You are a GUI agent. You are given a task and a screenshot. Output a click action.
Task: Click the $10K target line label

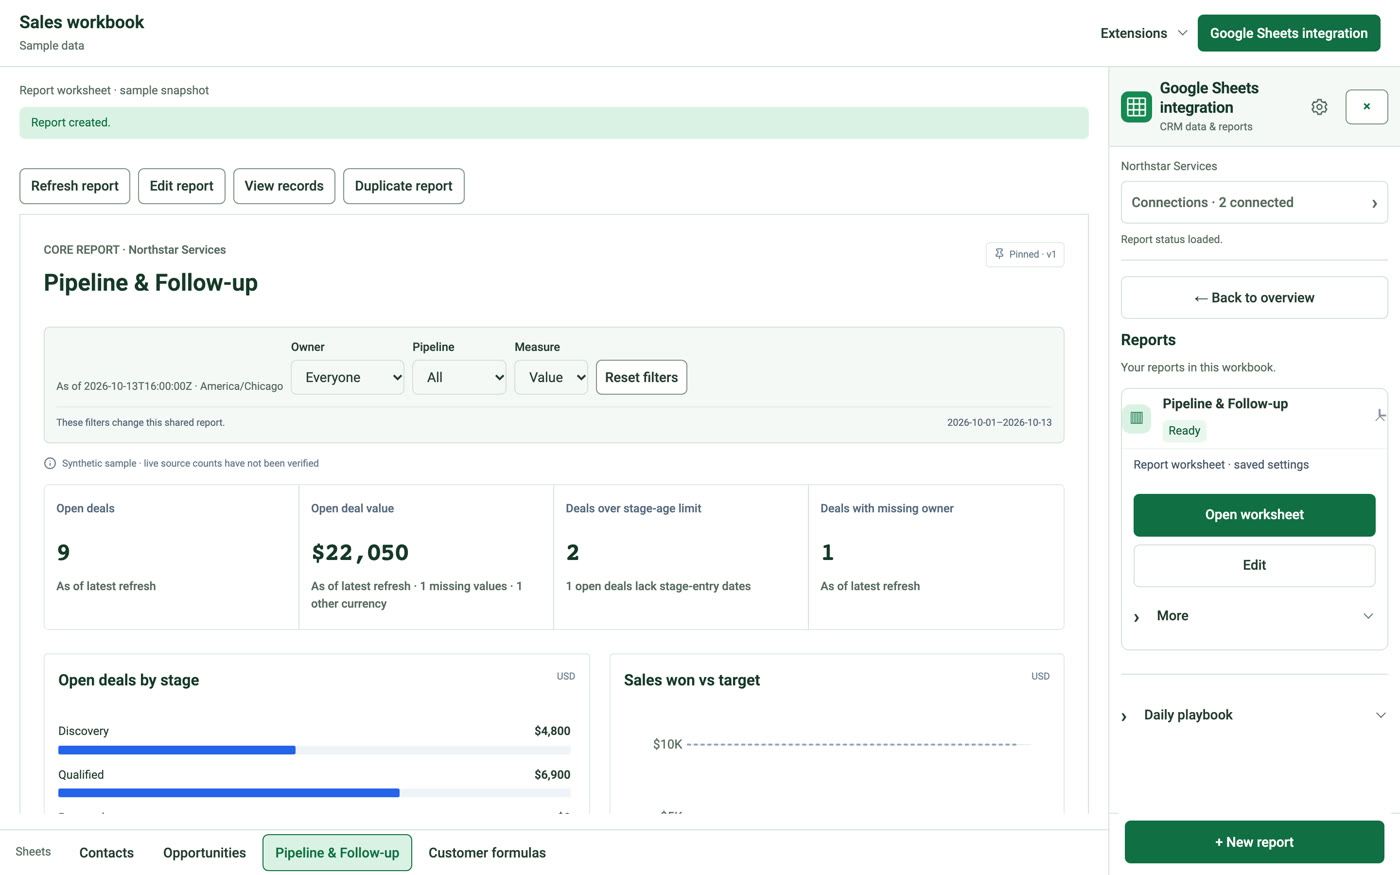coord(667,744)
